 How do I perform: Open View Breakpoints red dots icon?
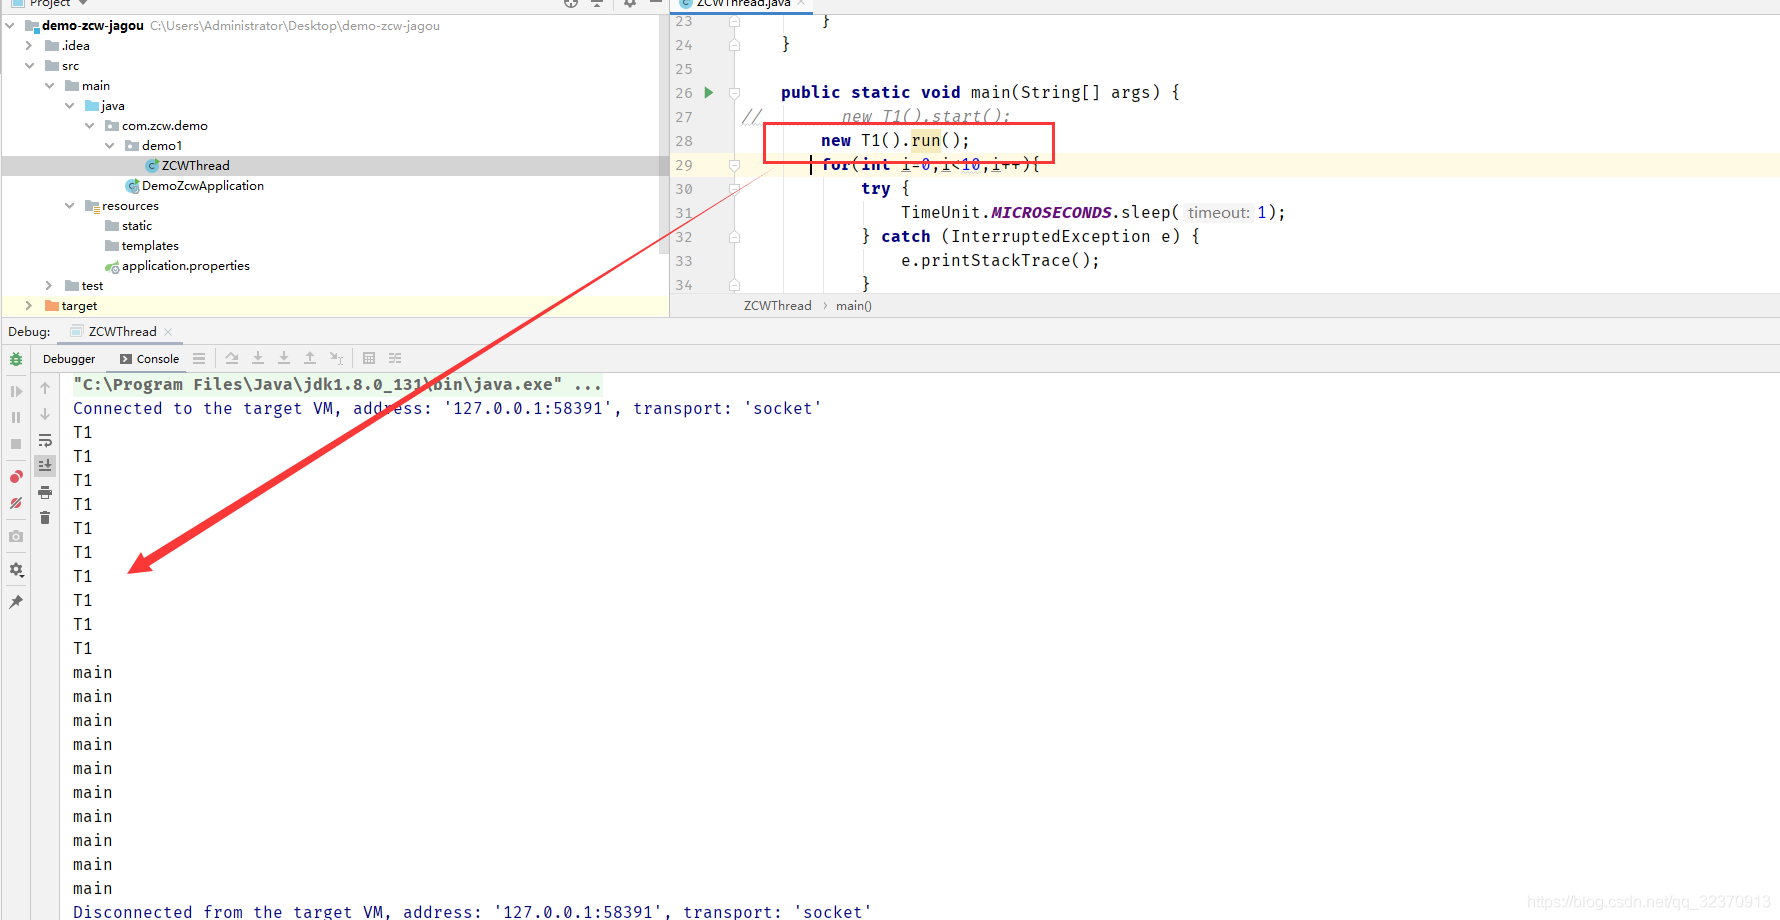coord(16,477)
